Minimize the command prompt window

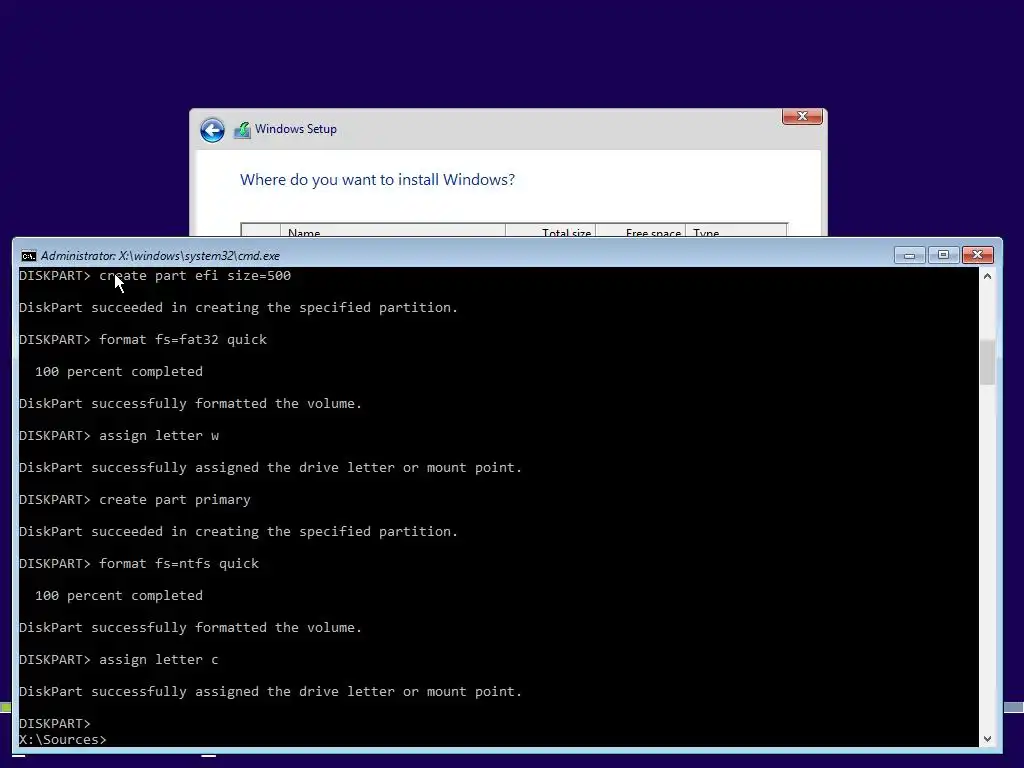[x=910, y=255]
